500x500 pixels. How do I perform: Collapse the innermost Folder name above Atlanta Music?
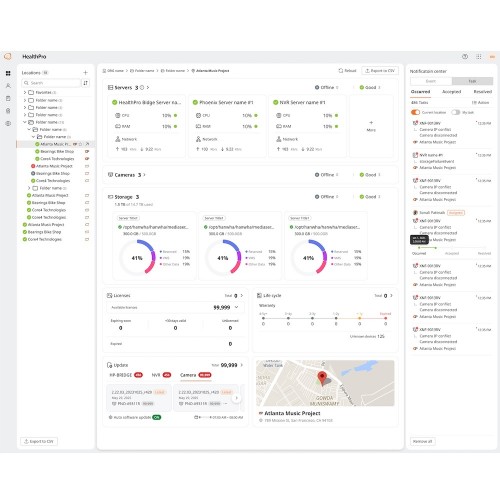(x=33, y=137)
